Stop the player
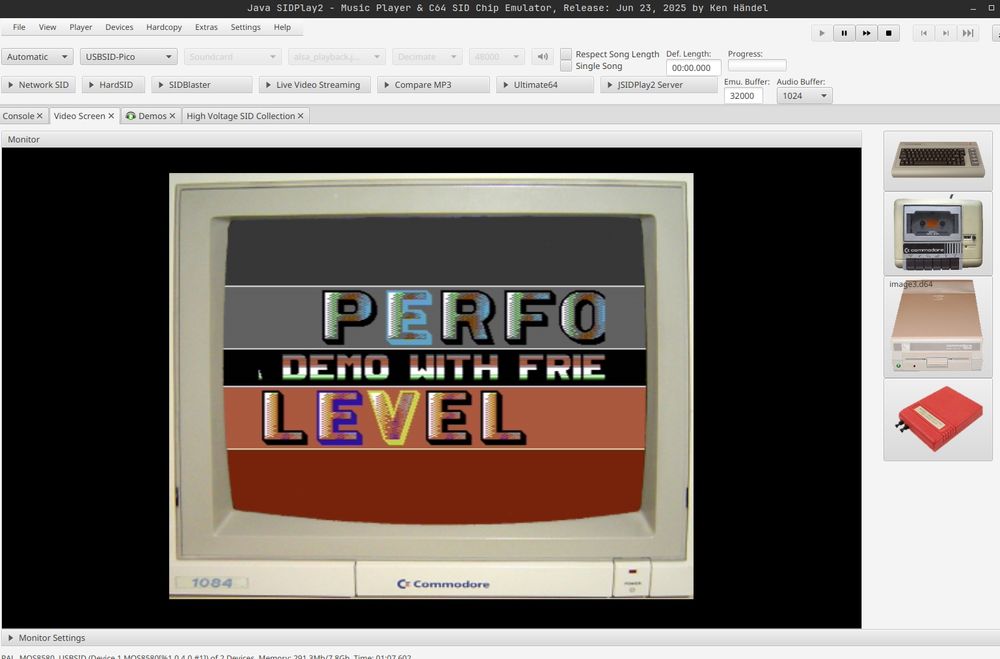Viewport: 1000px width, 659px height. 888,33
